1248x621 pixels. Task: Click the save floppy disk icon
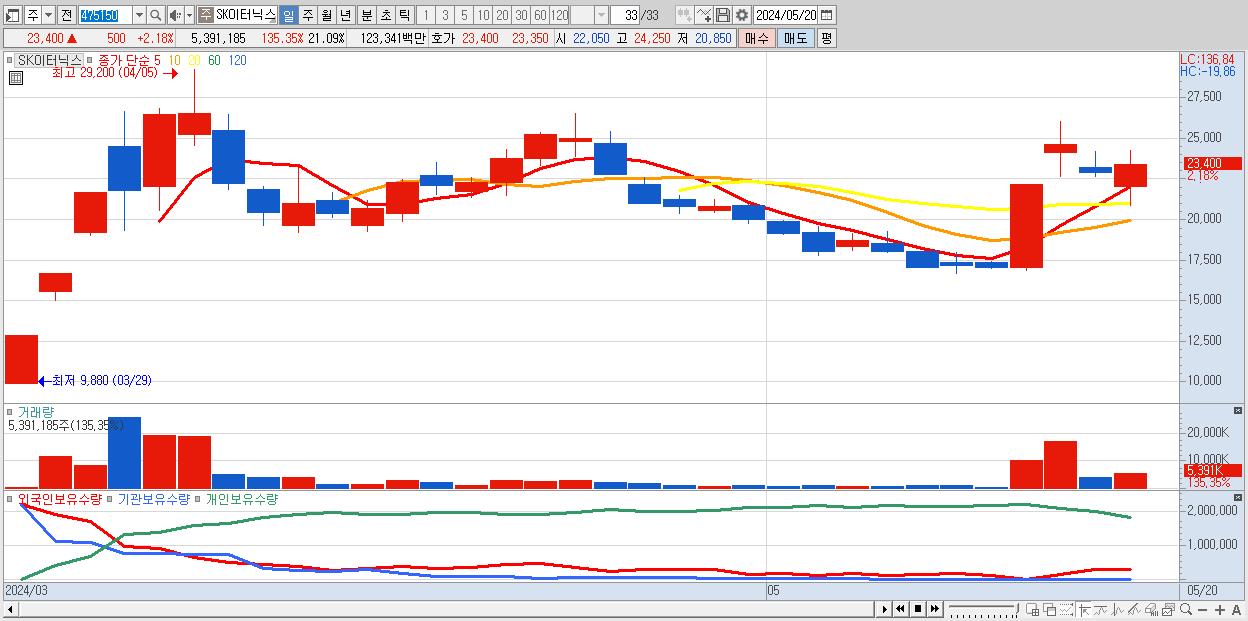(x=722, y=15)
